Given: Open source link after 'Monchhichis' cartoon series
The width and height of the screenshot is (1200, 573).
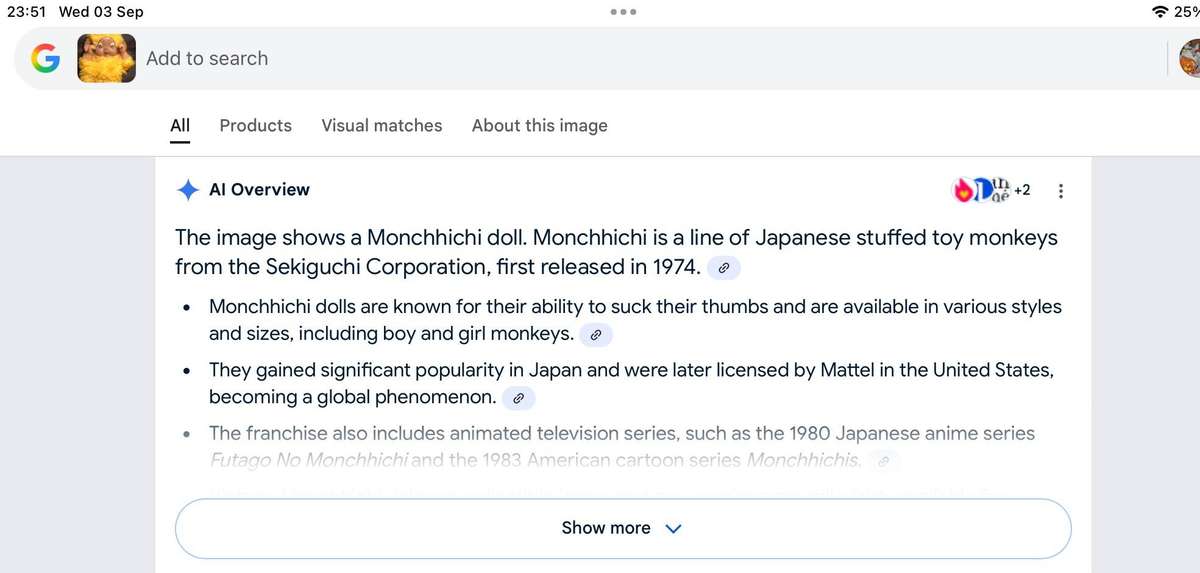Looking at the screenshot, I should click(x=883, y=461).
